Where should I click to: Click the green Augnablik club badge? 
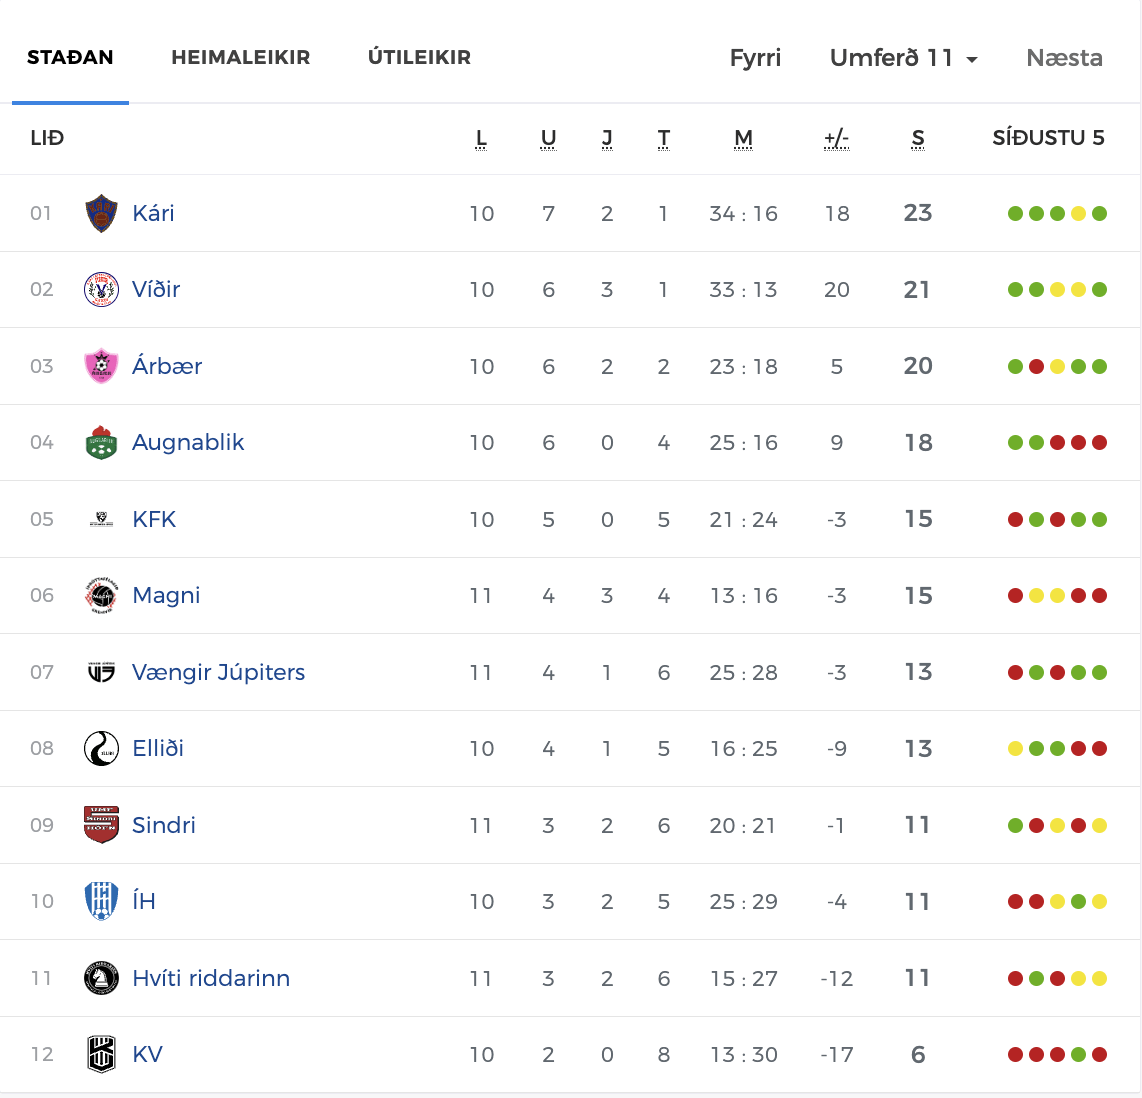pyautogui.click(x=101, y=443)
